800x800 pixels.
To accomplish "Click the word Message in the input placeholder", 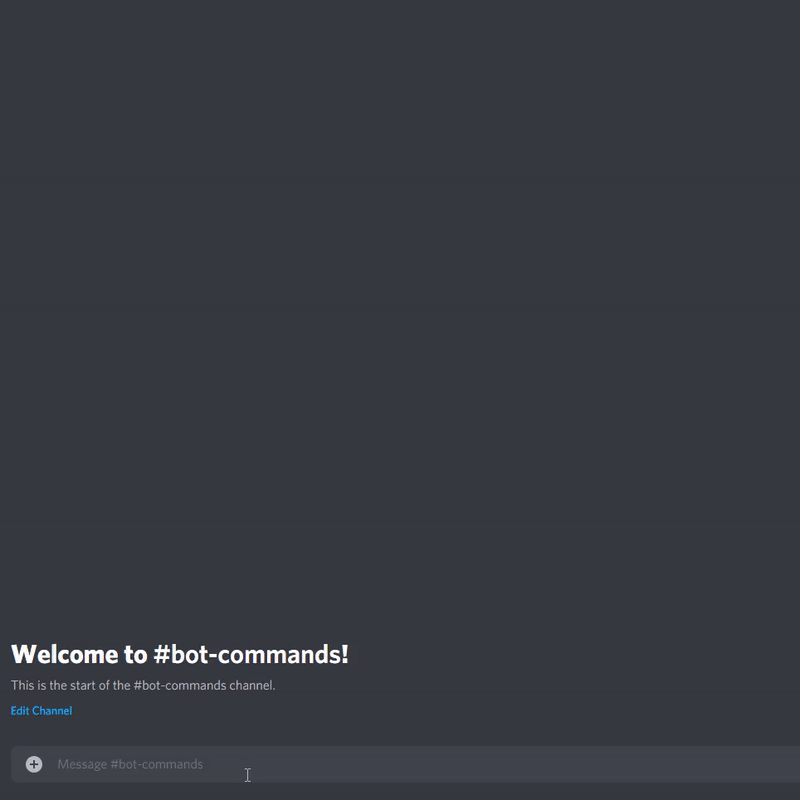I will [82, 764].
